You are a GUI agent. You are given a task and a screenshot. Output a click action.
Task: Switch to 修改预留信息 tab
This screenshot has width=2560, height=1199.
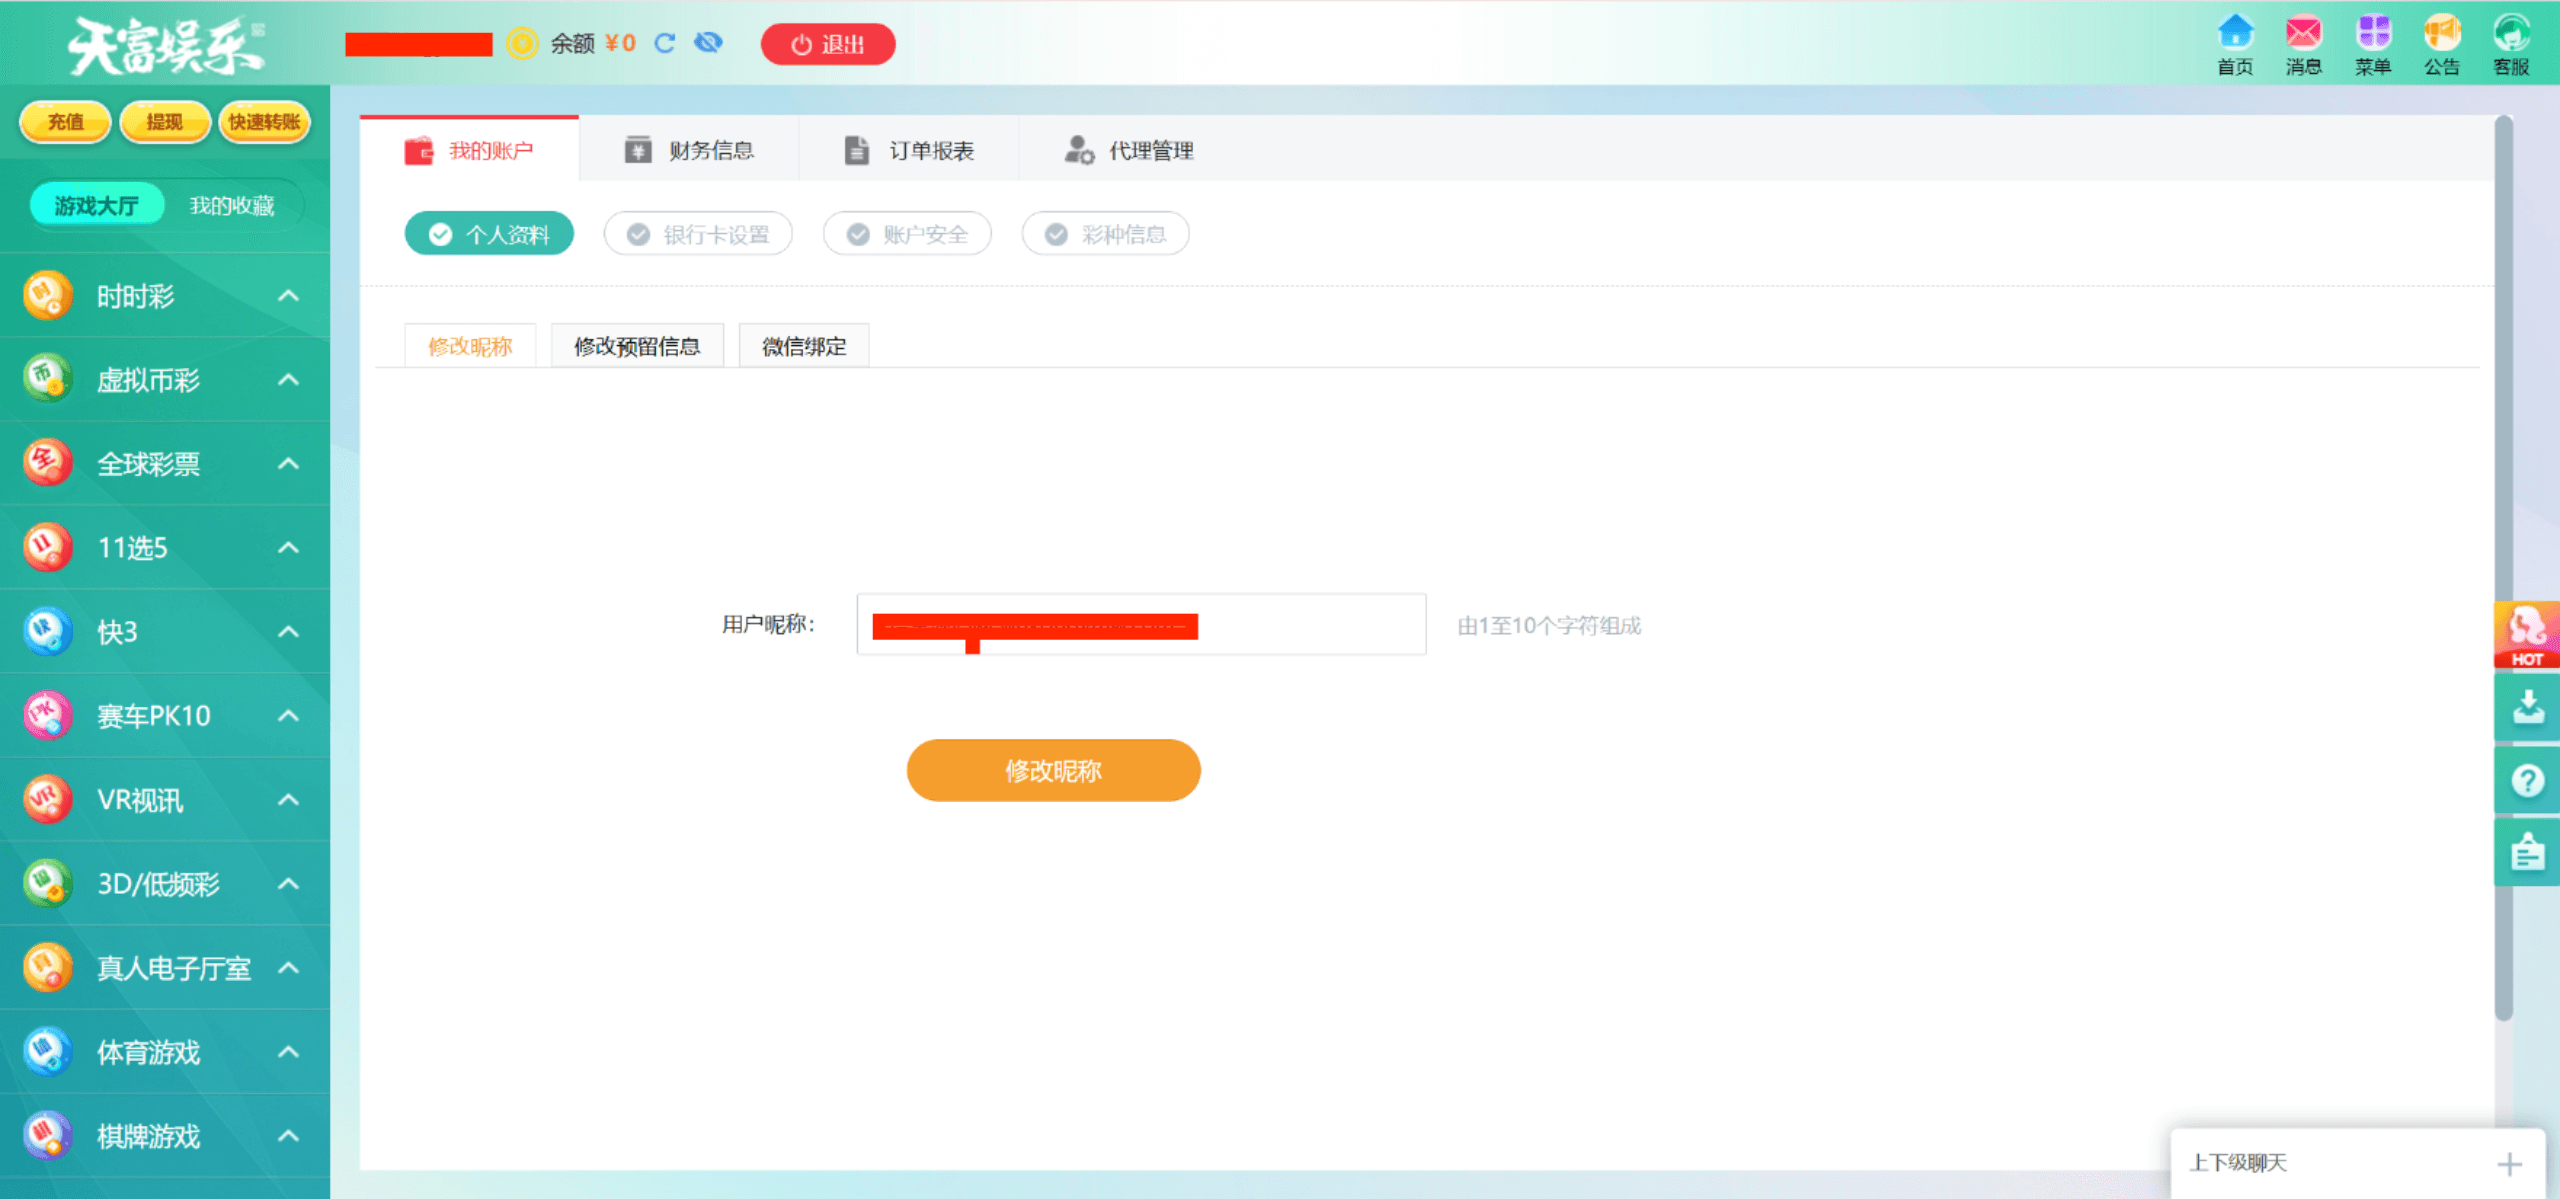(637, 346)
